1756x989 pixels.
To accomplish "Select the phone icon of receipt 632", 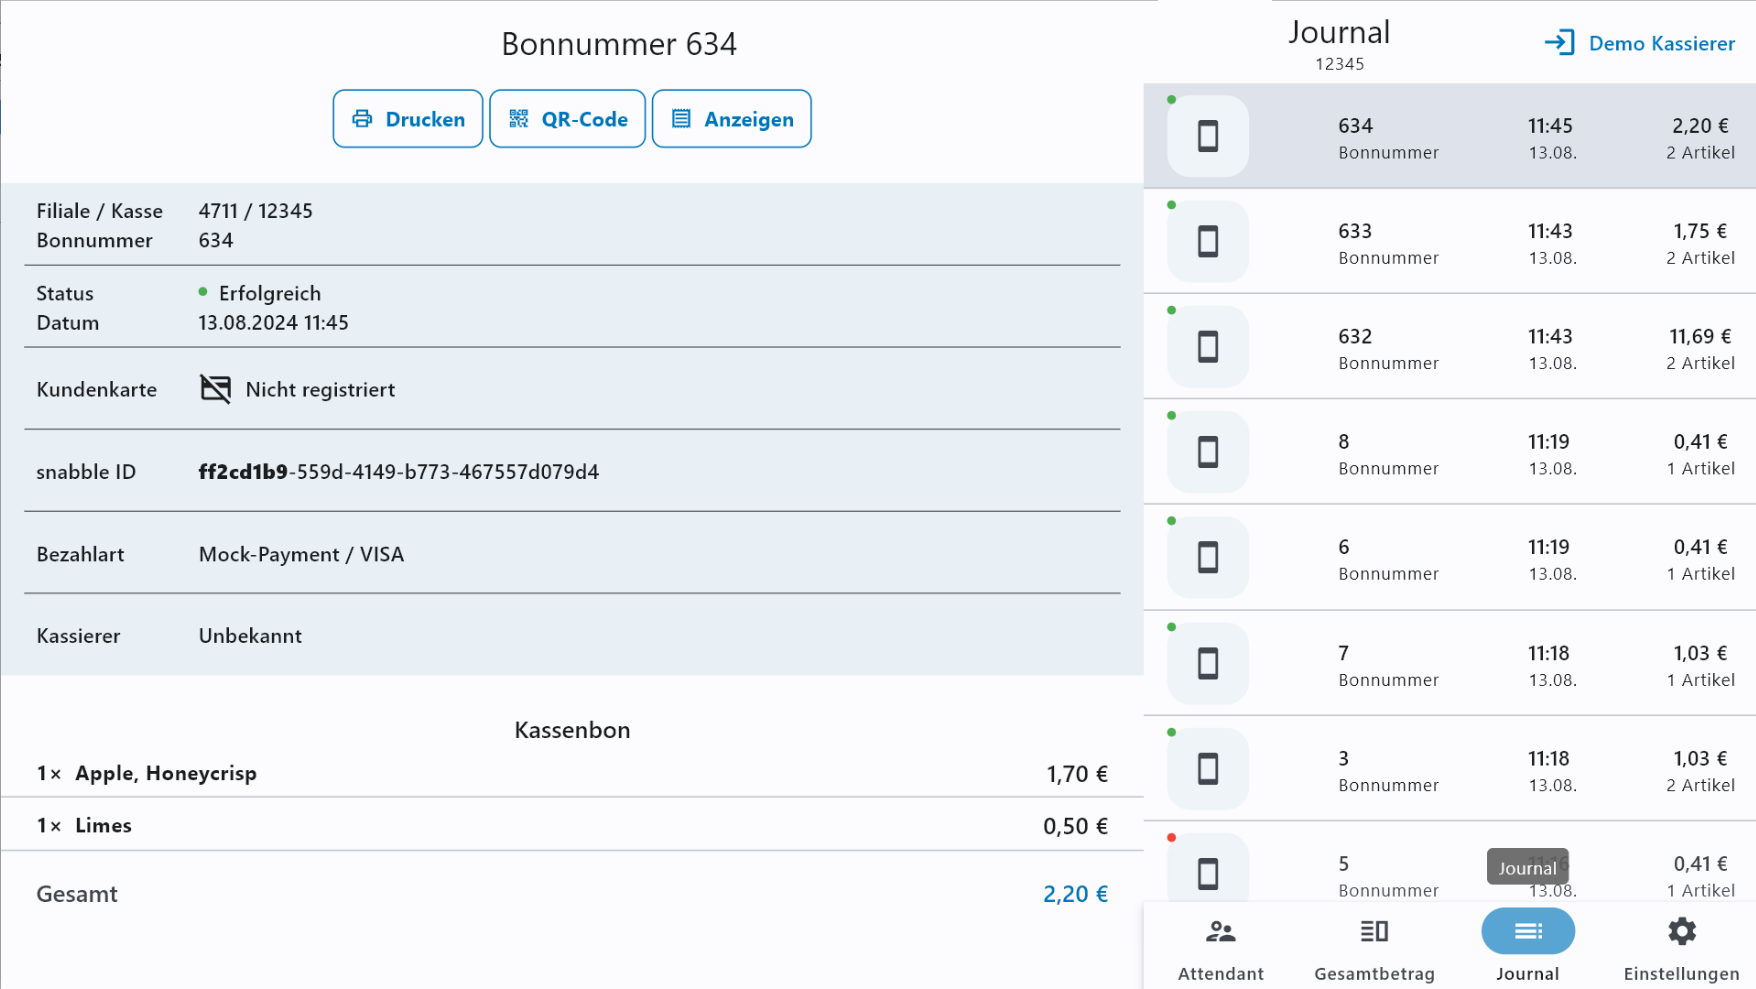I will click(1208, 347).
